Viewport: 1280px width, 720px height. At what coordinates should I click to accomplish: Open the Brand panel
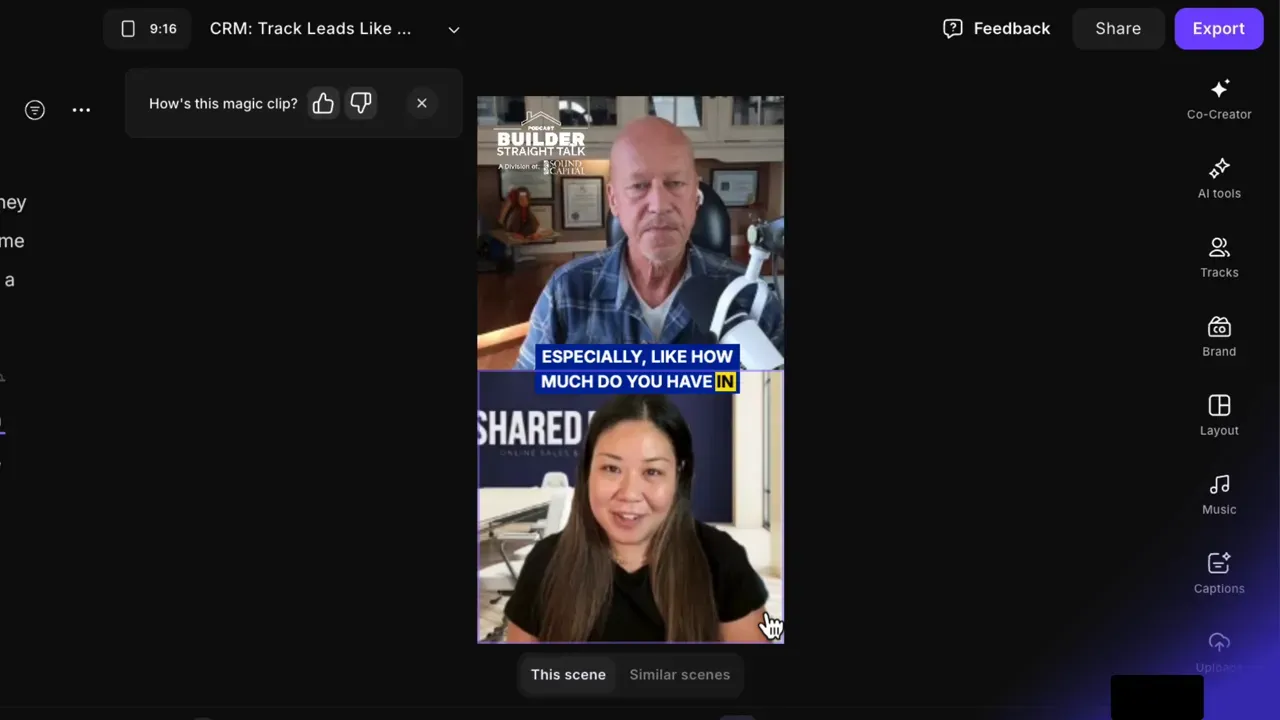(x=1219, y=337)
